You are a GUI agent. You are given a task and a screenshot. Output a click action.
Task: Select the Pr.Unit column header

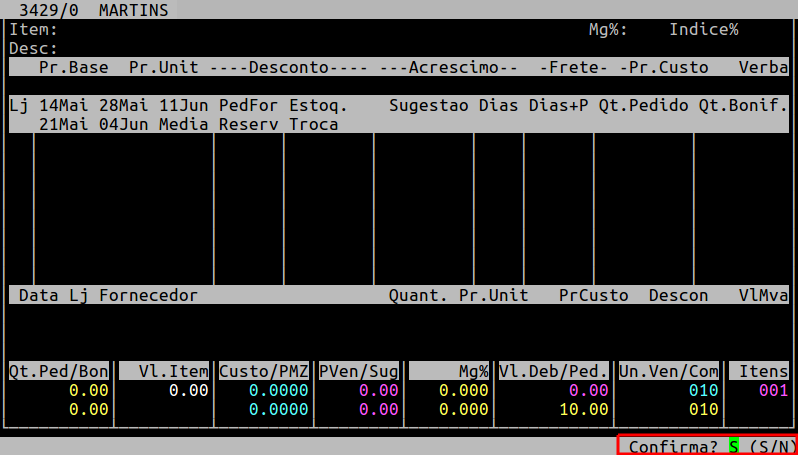[x=164, y=67]
